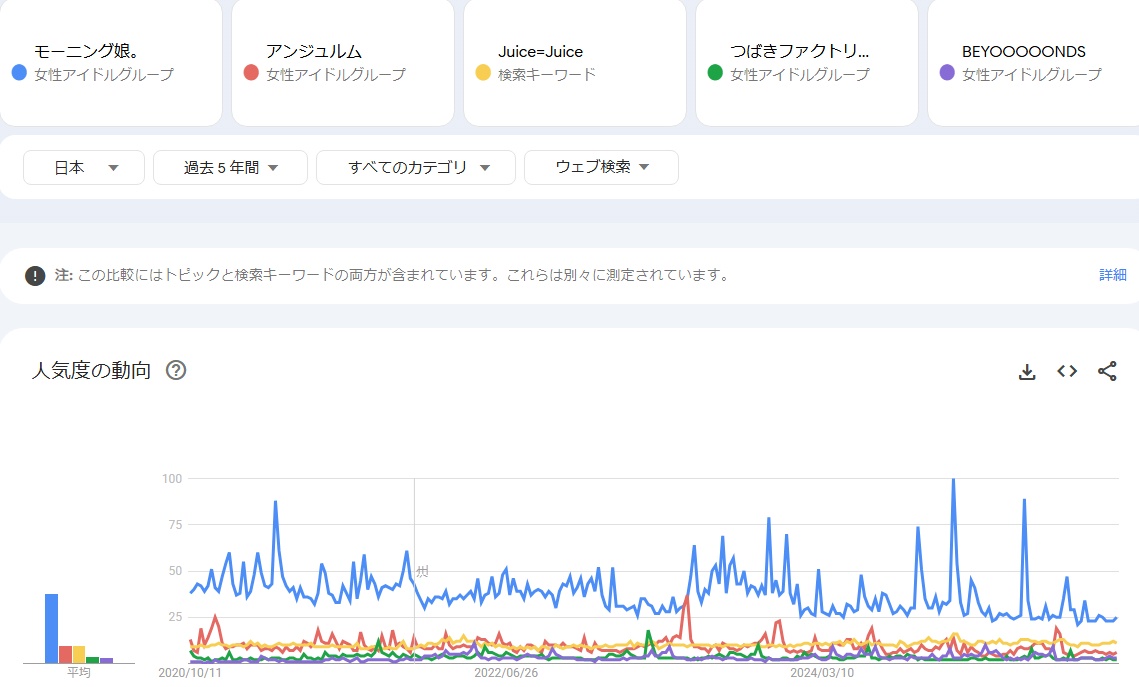This screenshot has width=1139, height=687.
Task: Download the interest over time CSV
Action: click(x=1026, y=372)
